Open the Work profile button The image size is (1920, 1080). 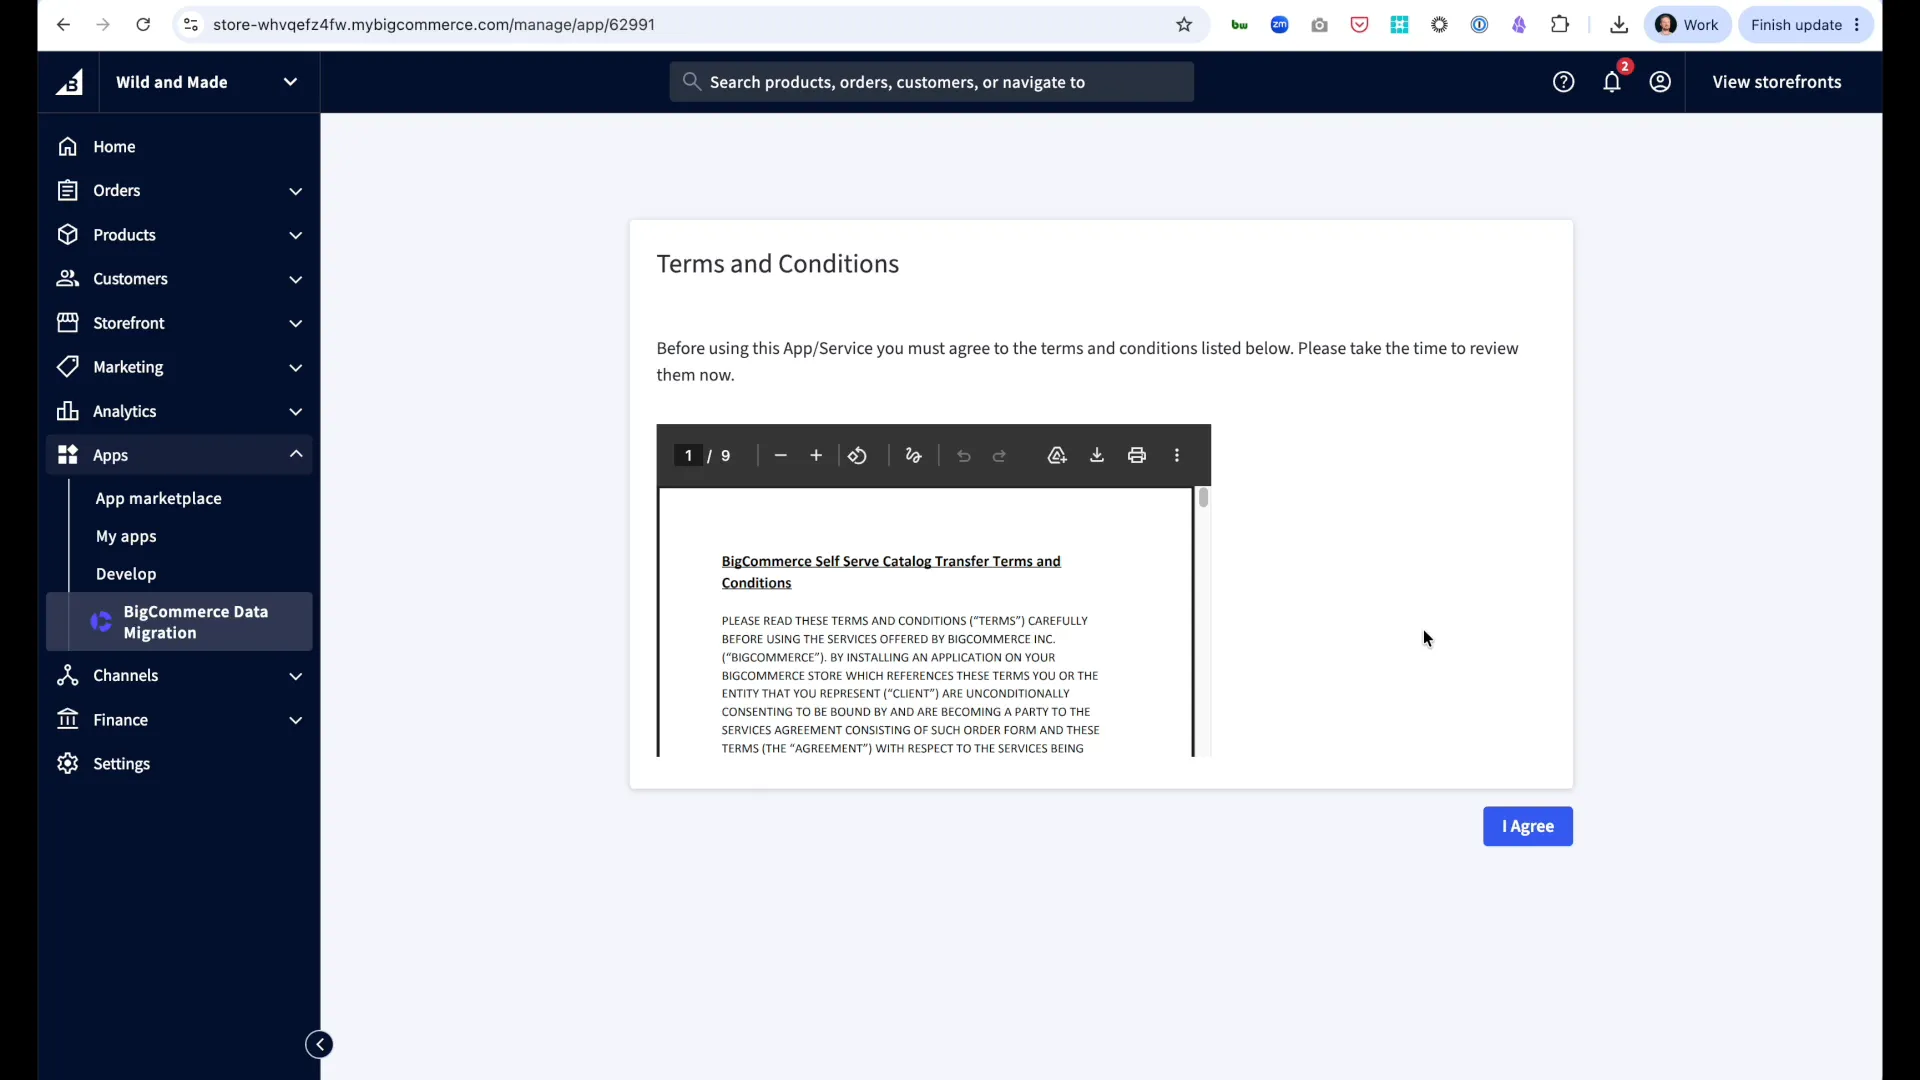1687,25
